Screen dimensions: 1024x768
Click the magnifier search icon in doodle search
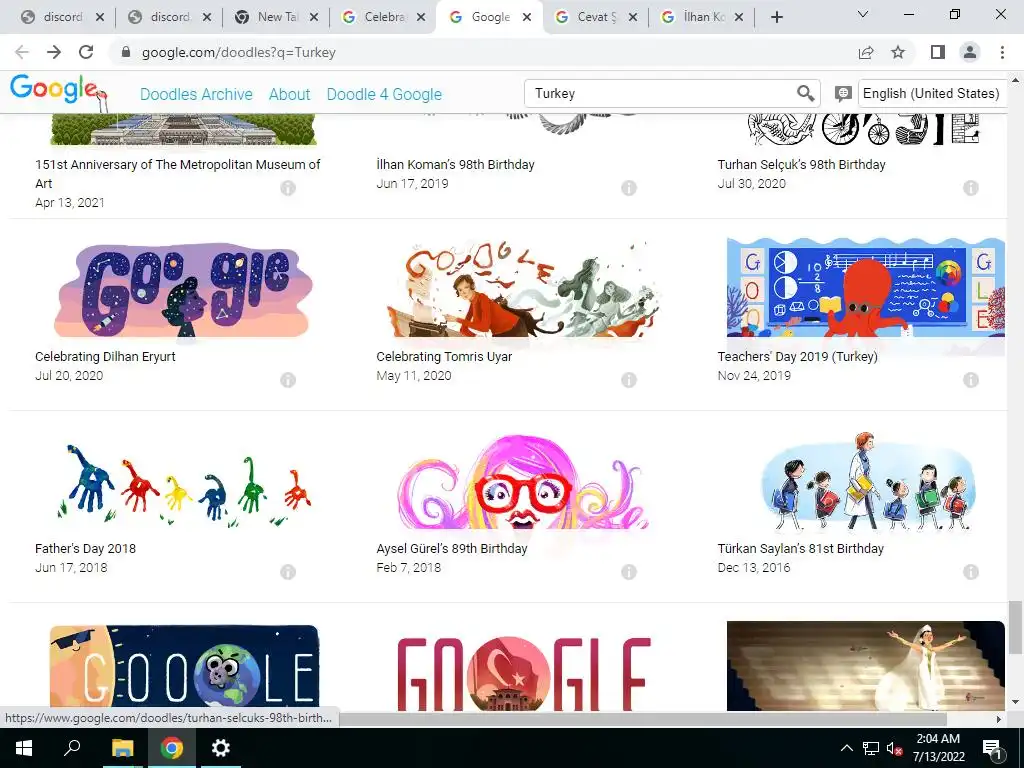click(805, 93)
